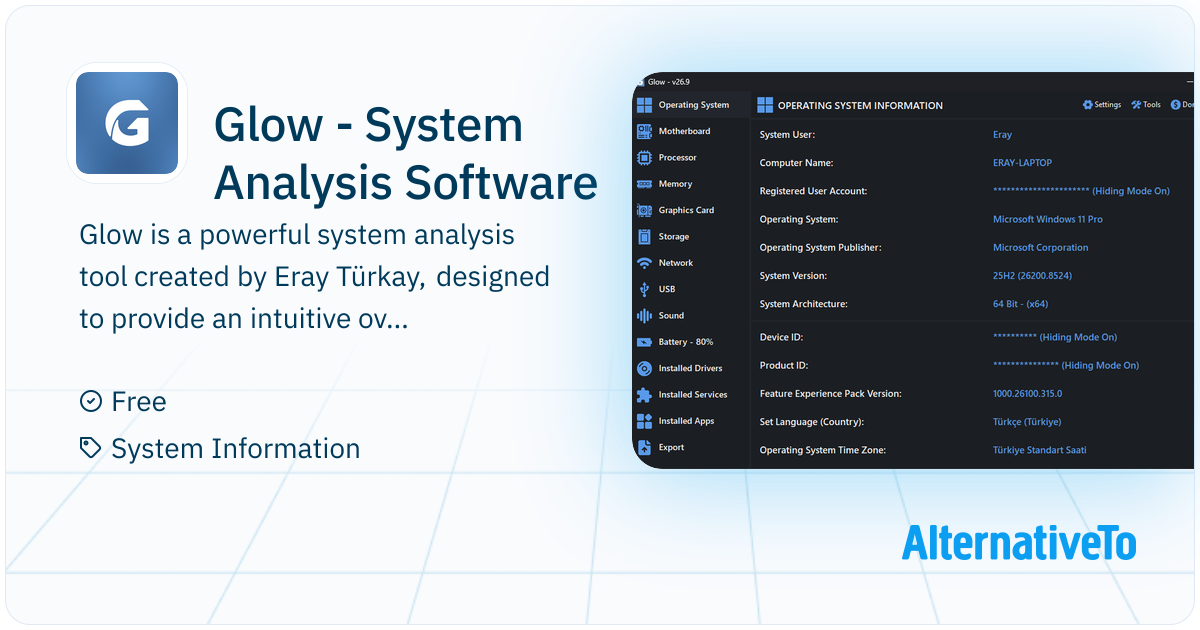This screenshot has height=630, width=1200.
Task: Select the Installed Drivers disc icon
Action: (x=644, y=368)
